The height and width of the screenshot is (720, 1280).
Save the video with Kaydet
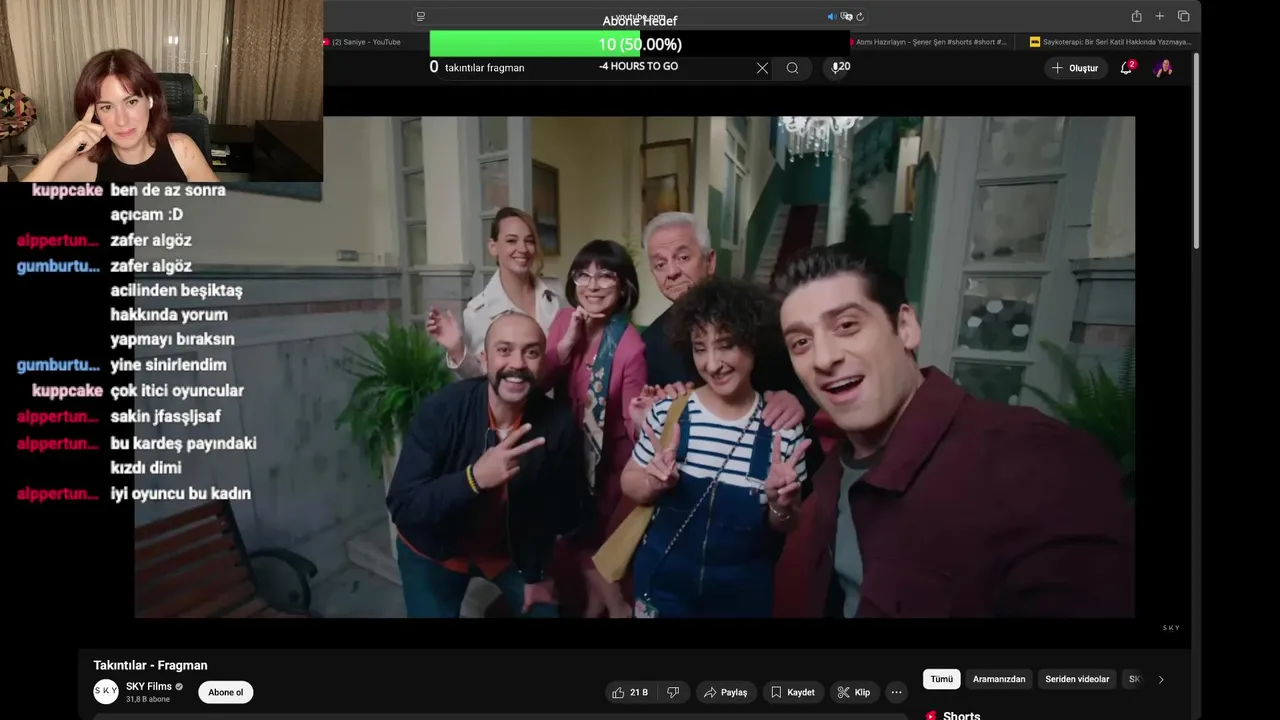(x=792, y=692)
